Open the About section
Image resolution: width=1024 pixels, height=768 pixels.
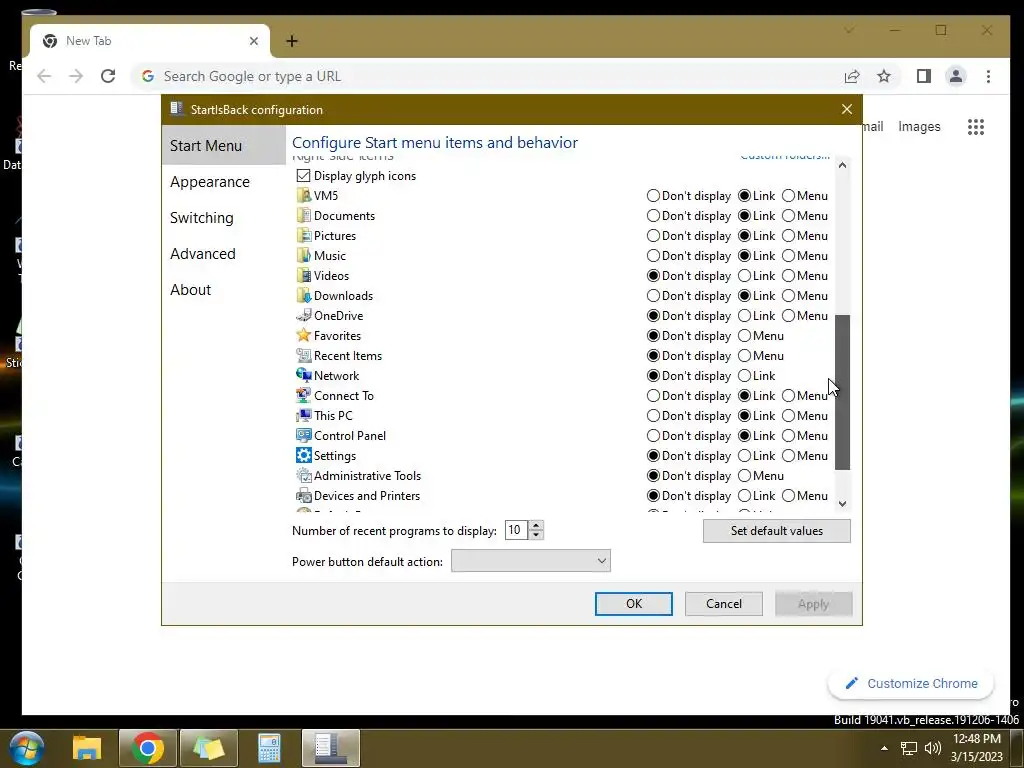(x=223, y=289)
